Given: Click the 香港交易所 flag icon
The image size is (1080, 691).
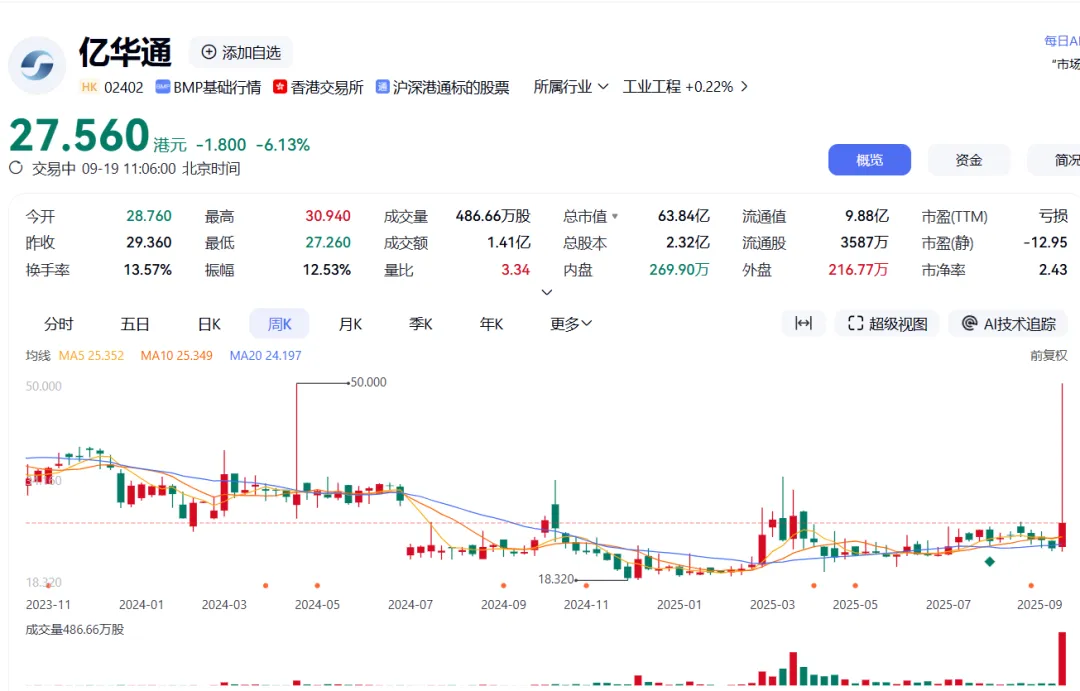Looking at the screenshot, I should coord(280,87).
